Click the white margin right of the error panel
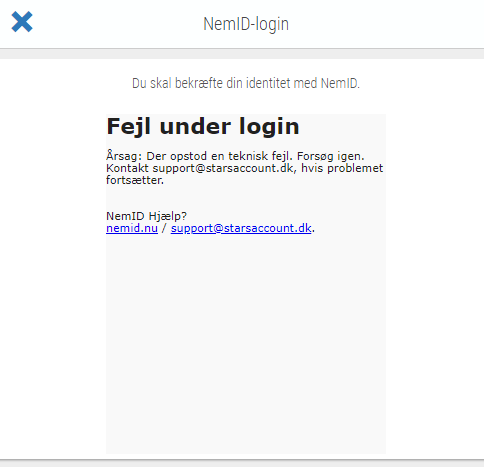484x467 pixels. [x=435, y=283]
